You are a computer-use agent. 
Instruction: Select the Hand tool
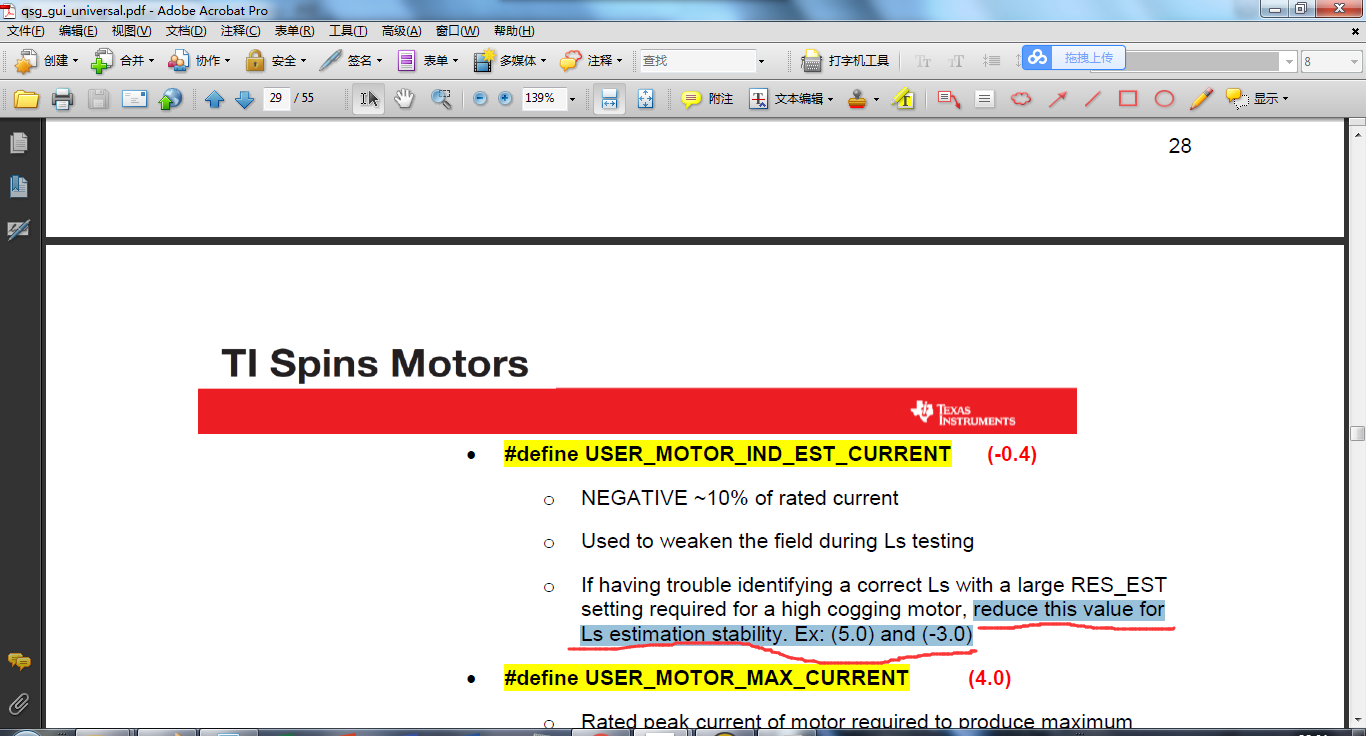click(404, 99)
